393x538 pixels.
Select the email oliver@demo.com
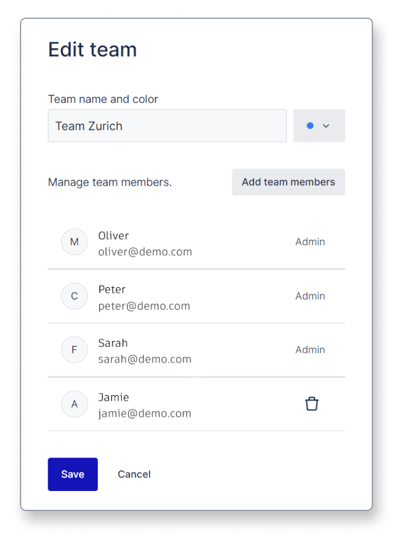145,252
